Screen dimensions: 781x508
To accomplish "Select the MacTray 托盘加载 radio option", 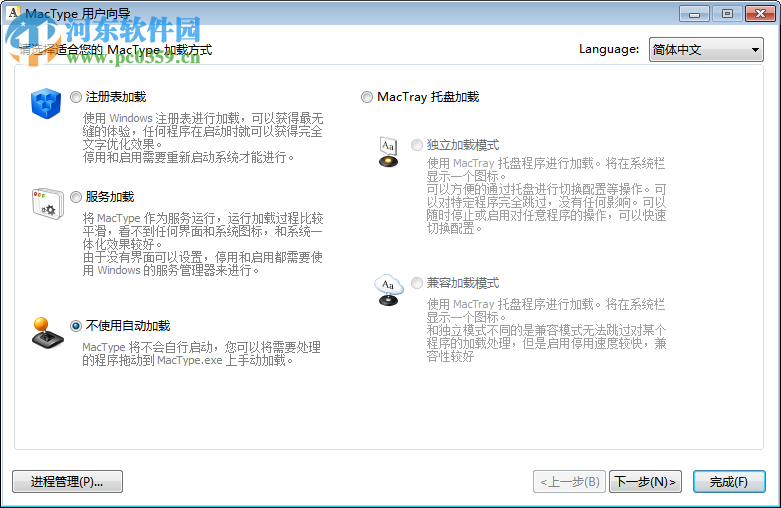I will coord(367,97).
